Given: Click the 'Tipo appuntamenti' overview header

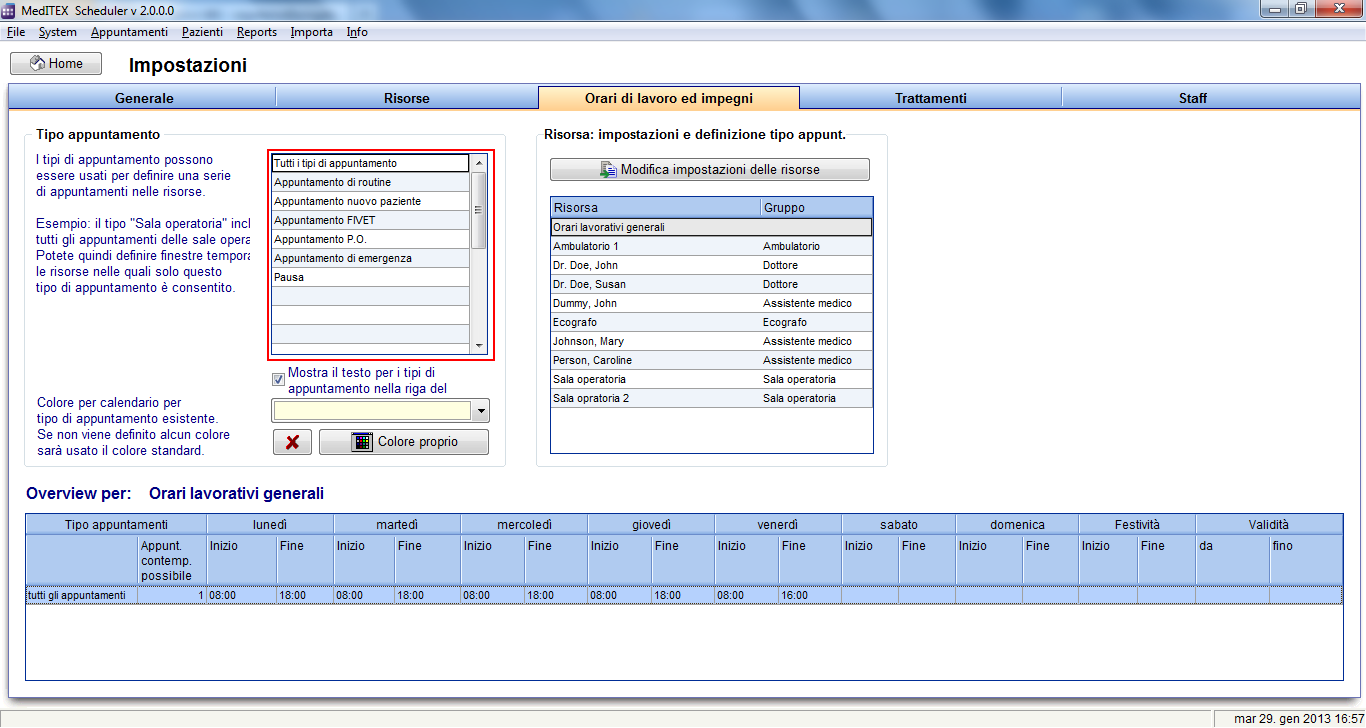Looking at the screenshot, I should [116, 524].
